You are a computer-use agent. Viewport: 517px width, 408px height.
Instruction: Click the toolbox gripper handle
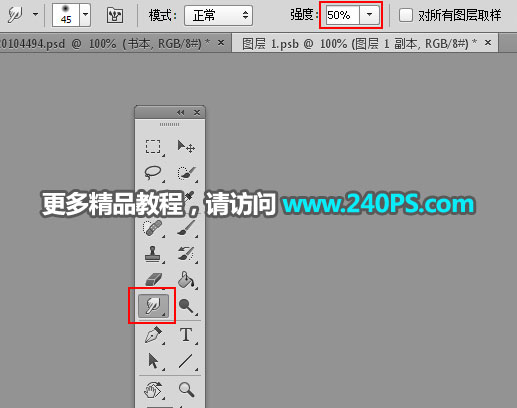169,124
